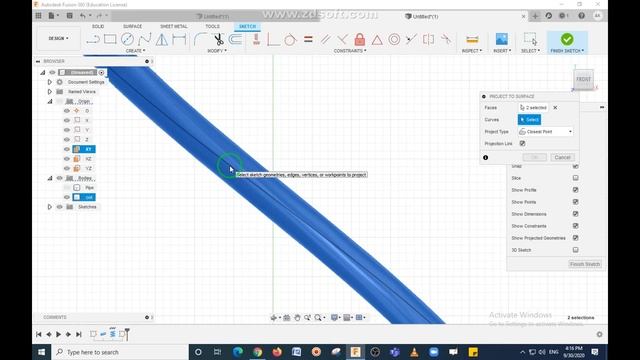Toggle Show Projected Geometries checkbox
The width and height of the screenshot is (640, 360).
tap(575, 238)
